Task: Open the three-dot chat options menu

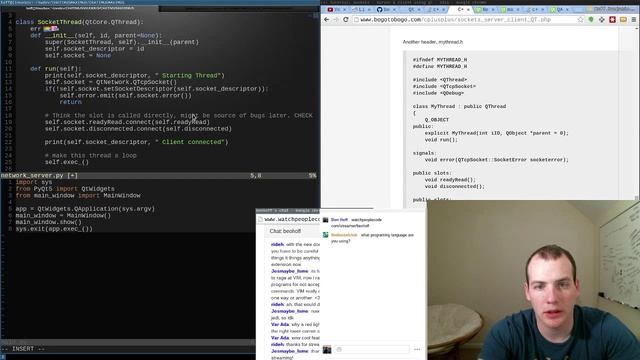Action: click(417, 349)
